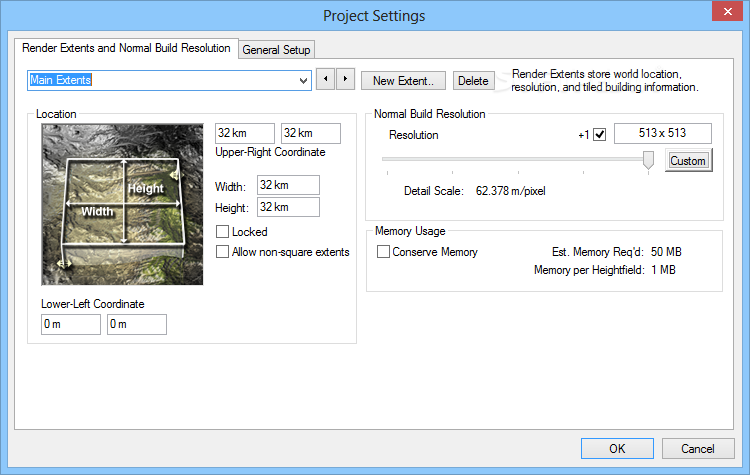Click the Memory per Heightfield 1 MB value
The width and height of the screenshot is (750, 475).
(x=663, y=270)
